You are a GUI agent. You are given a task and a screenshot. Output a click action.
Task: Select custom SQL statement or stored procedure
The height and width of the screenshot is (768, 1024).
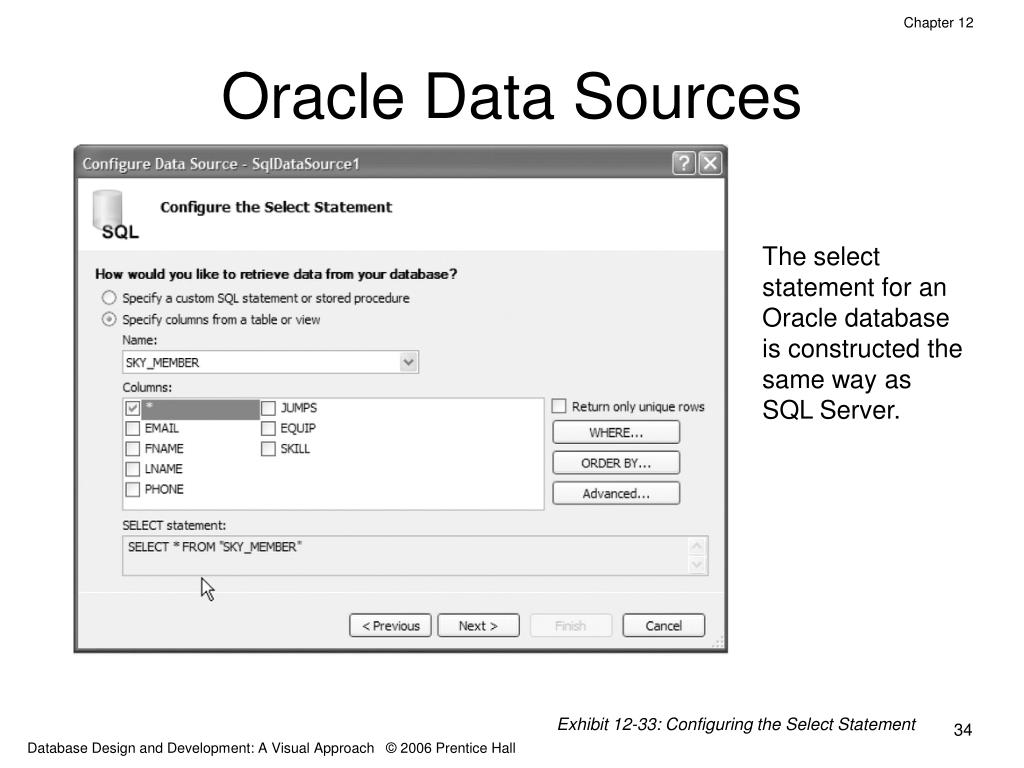coord(109,298)
